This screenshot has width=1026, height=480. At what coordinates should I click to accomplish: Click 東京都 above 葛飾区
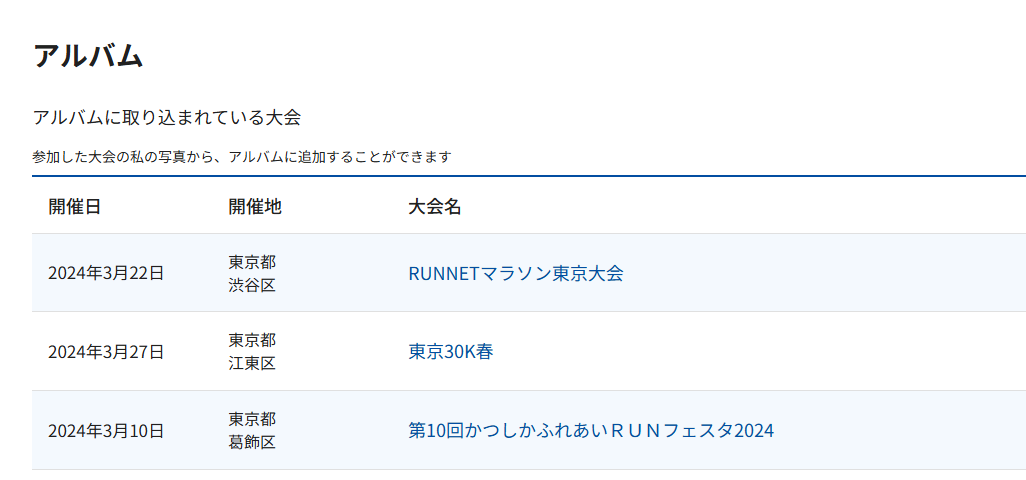tap(251, 419)
